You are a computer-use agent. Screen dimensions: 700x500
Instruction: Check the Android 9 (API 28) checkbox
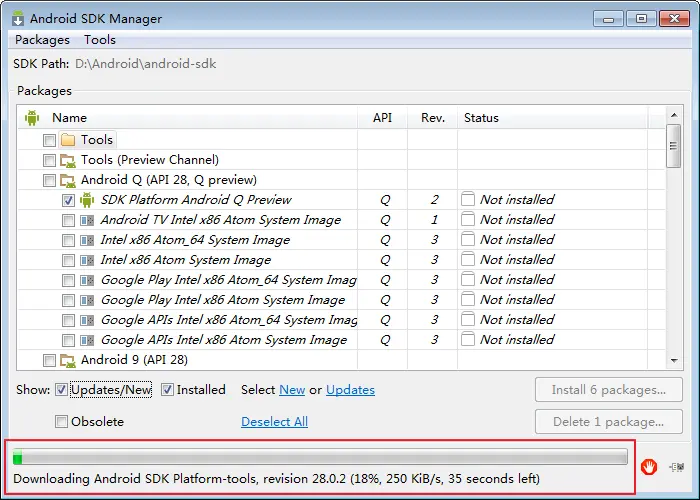(x=49, y=360)
